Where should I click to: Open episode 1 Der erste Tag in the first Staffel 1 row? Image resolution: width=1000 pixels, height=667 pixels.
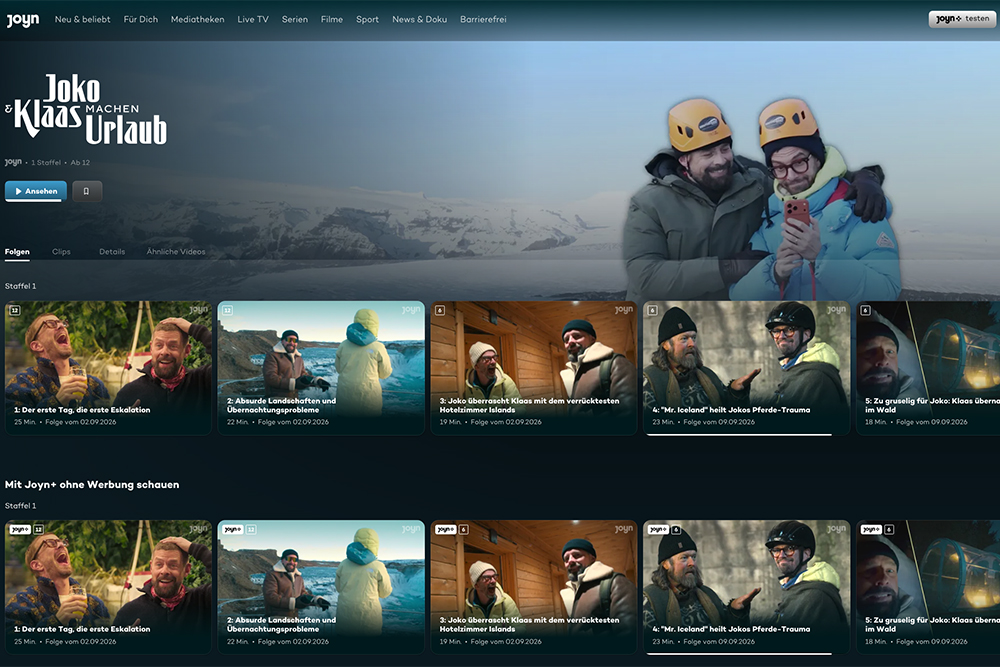[x=108, y=368]
